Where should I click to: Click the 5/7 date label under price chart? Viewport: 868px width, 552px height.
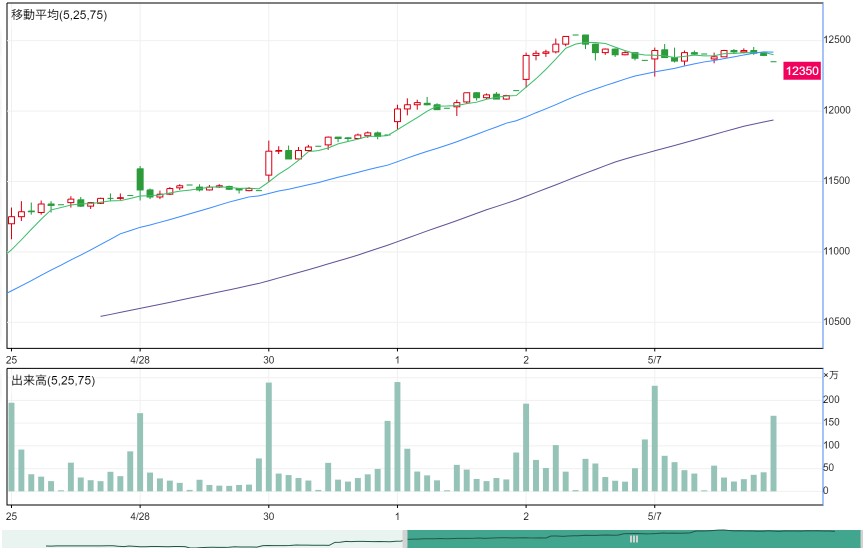(654, 360)
